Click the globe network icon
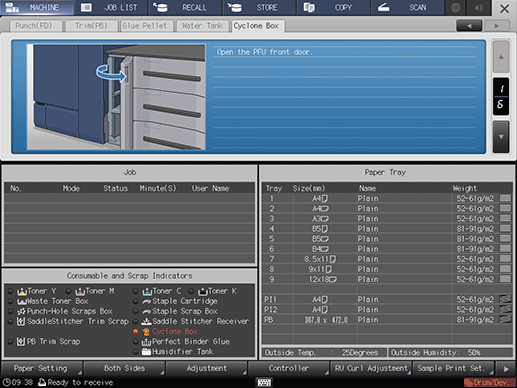The height and width of the screenshot is (388, 517). point(455,7)
